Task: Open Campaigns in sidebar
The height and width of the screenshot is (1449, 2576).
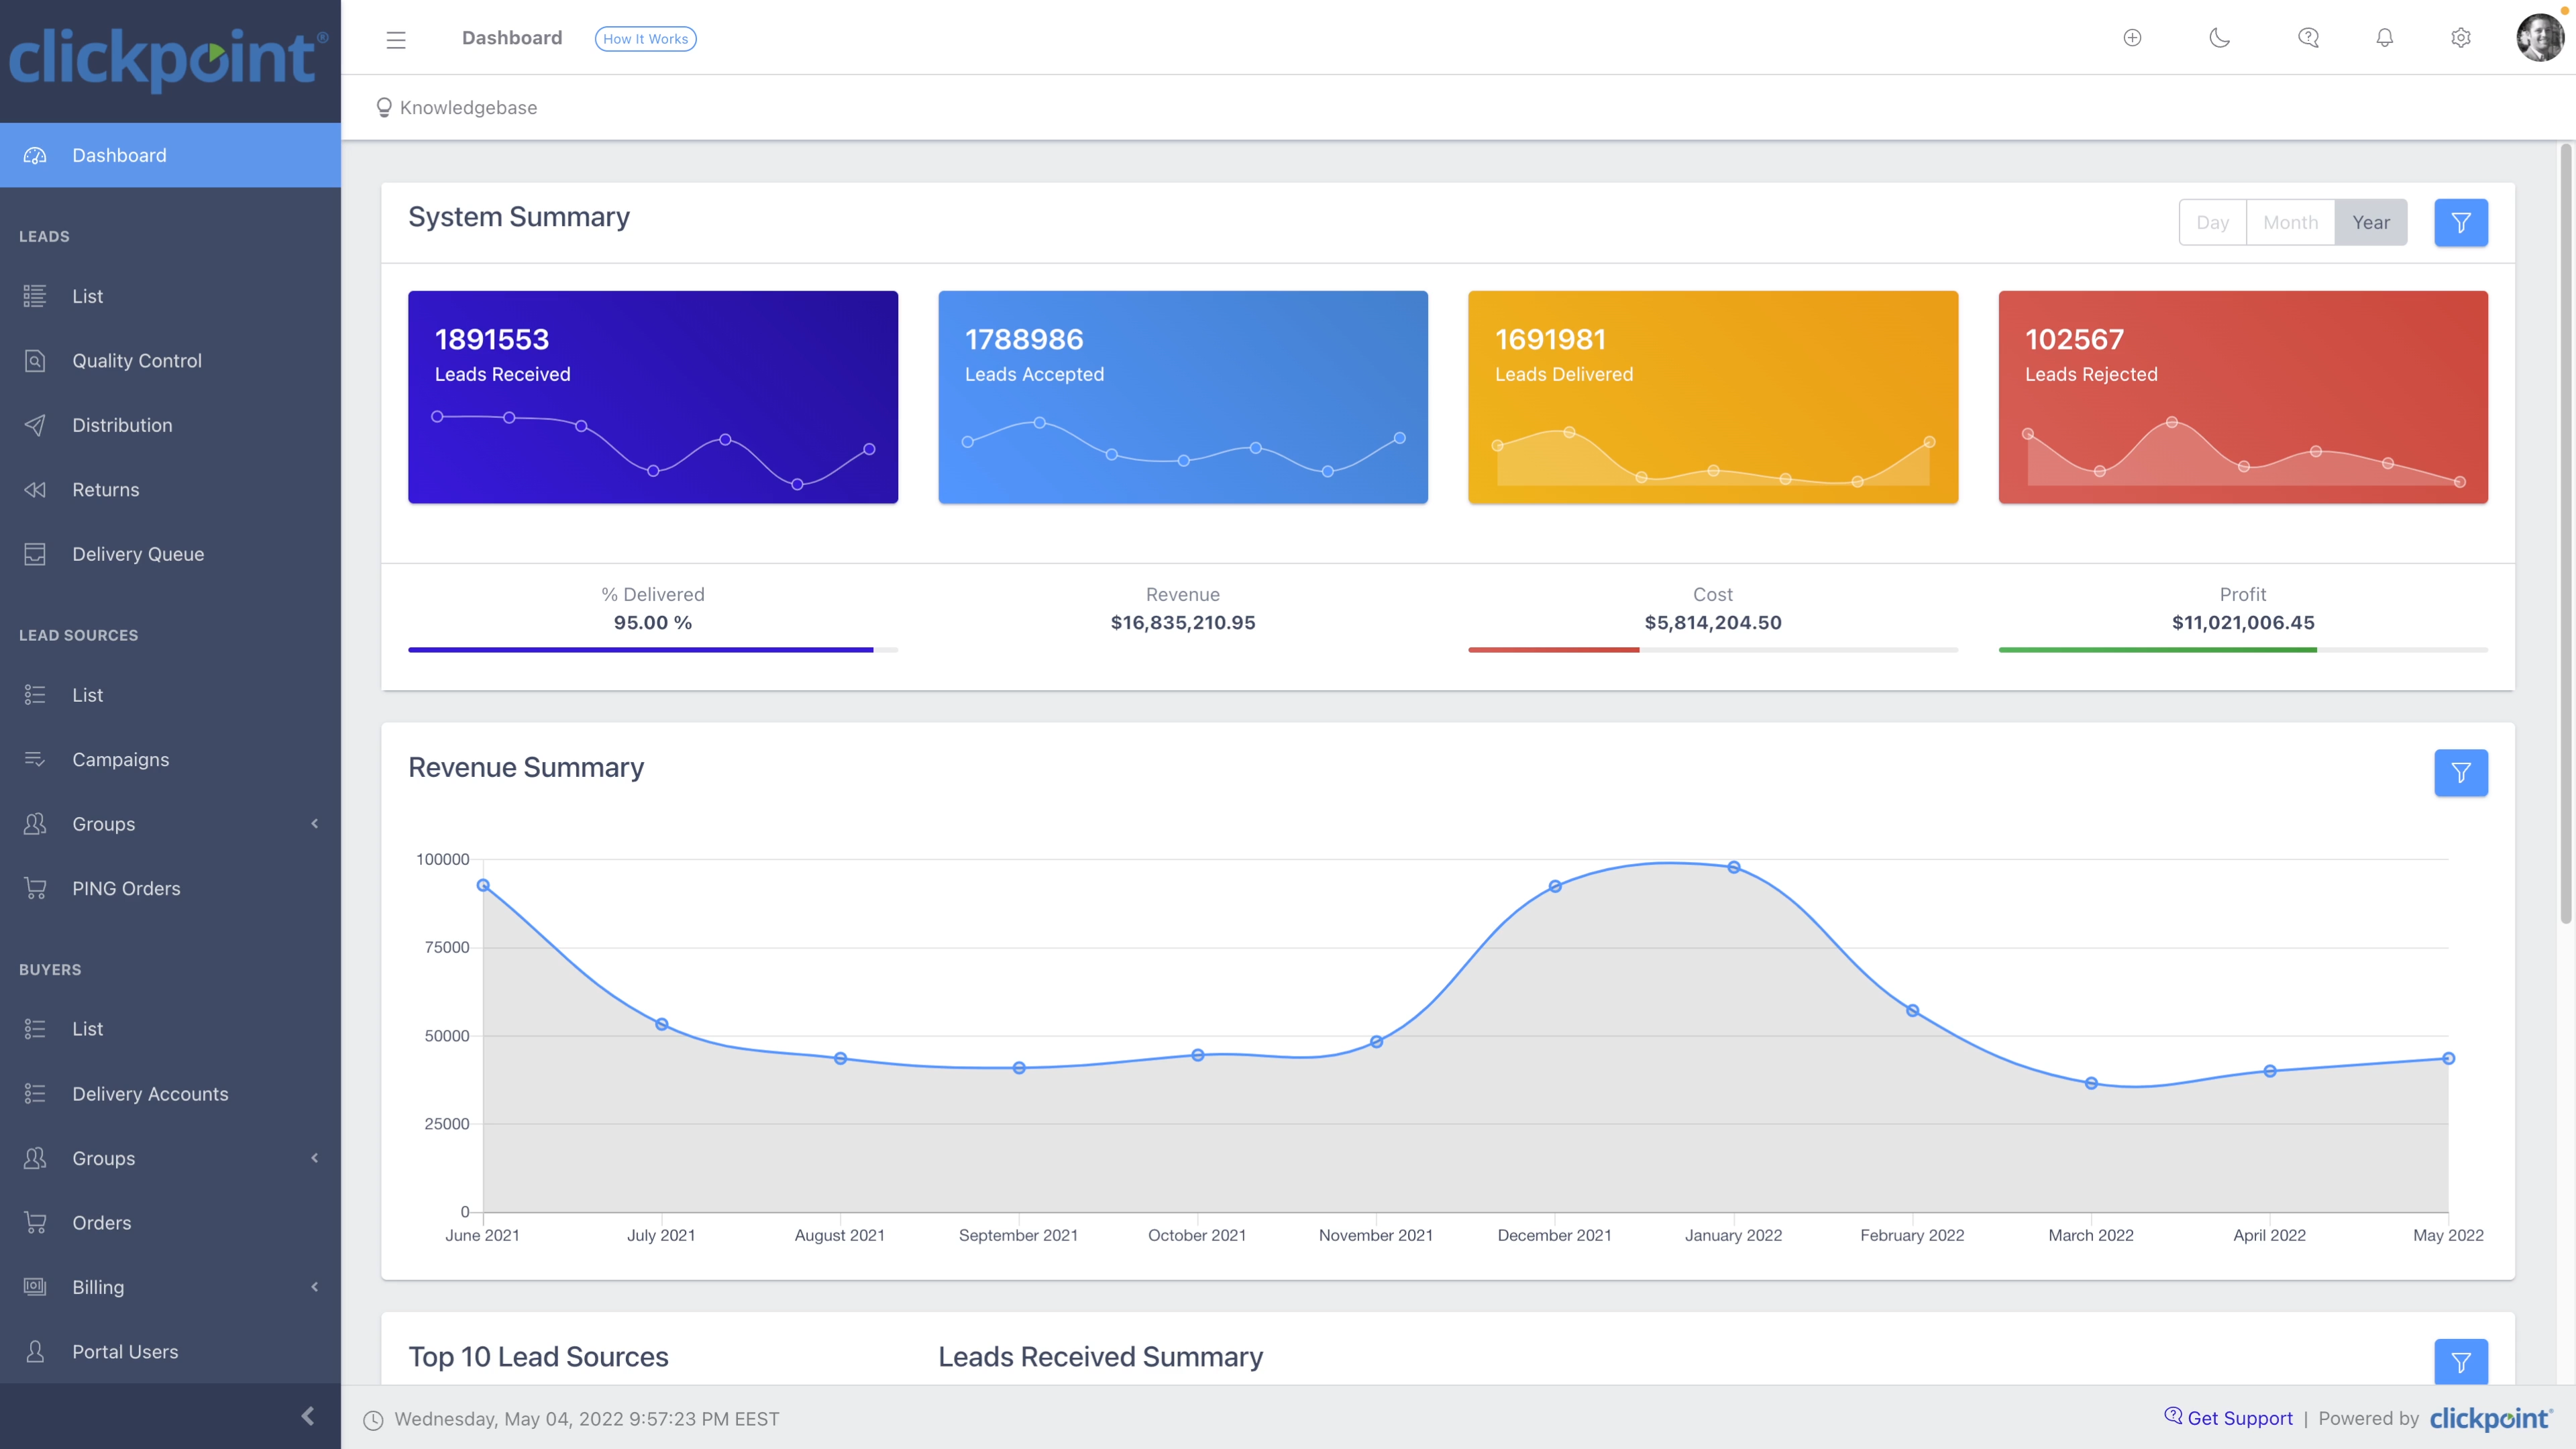Action: 170,759
